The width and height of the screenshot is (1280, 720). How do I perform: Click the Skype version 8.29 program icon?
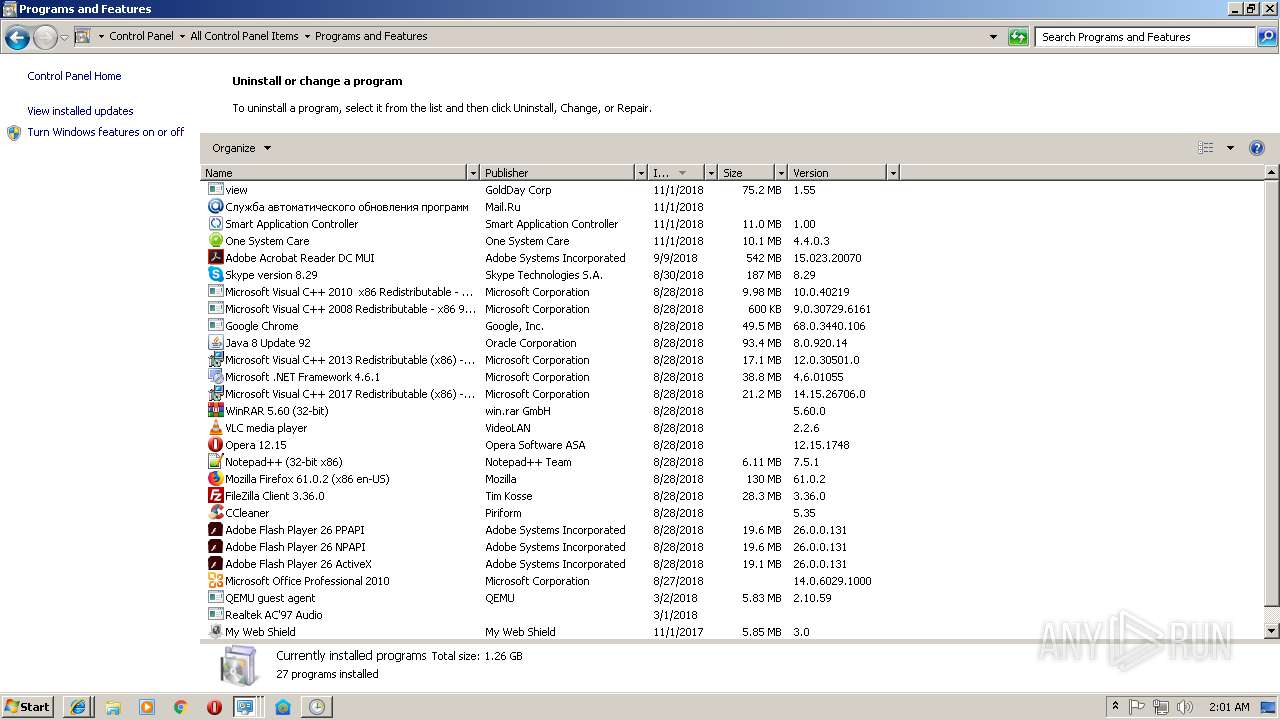[x=215, y=275]
